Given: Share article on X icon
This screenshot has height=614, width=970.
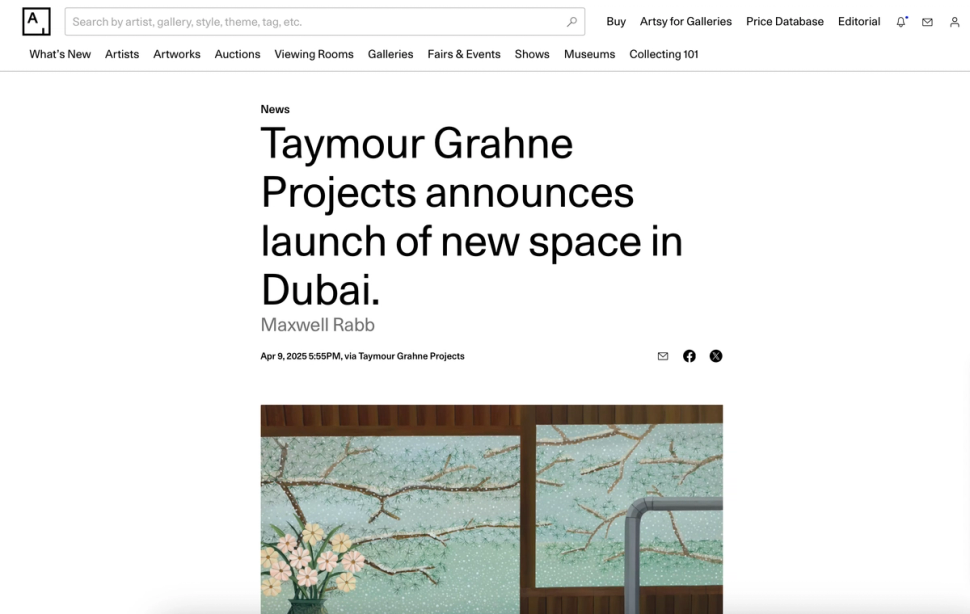Looking at the screenshot, I should click(716, 356).
